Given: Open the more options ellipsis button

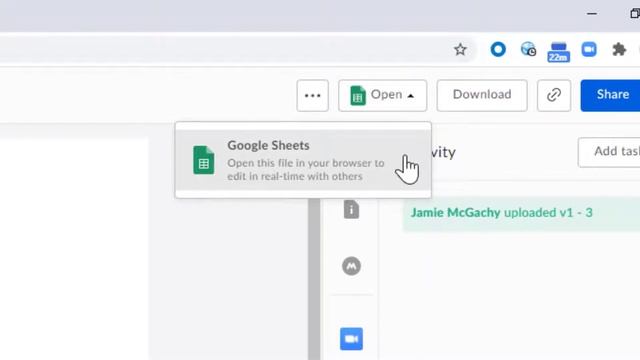Looking at the screenshot, I should 313,96.
